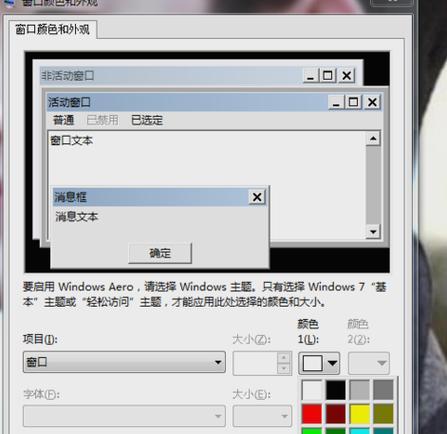Click the preview vertical scrollbar track
Viewport: 447px width, 434px height.
tap(373, 185)
